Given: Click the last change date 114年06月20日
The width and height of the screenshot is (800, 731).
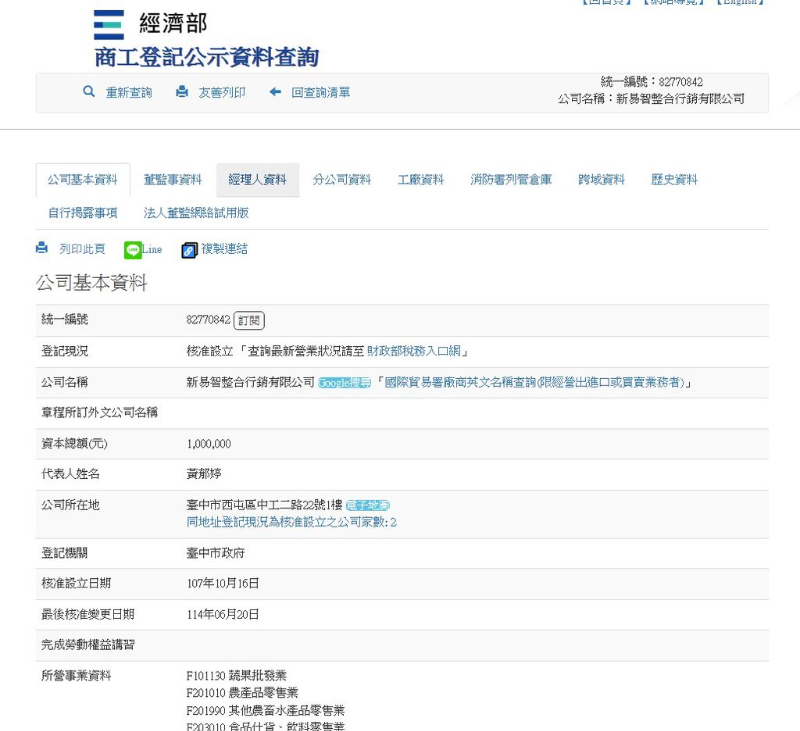Looking at the screenshot, I should point(223,614).
